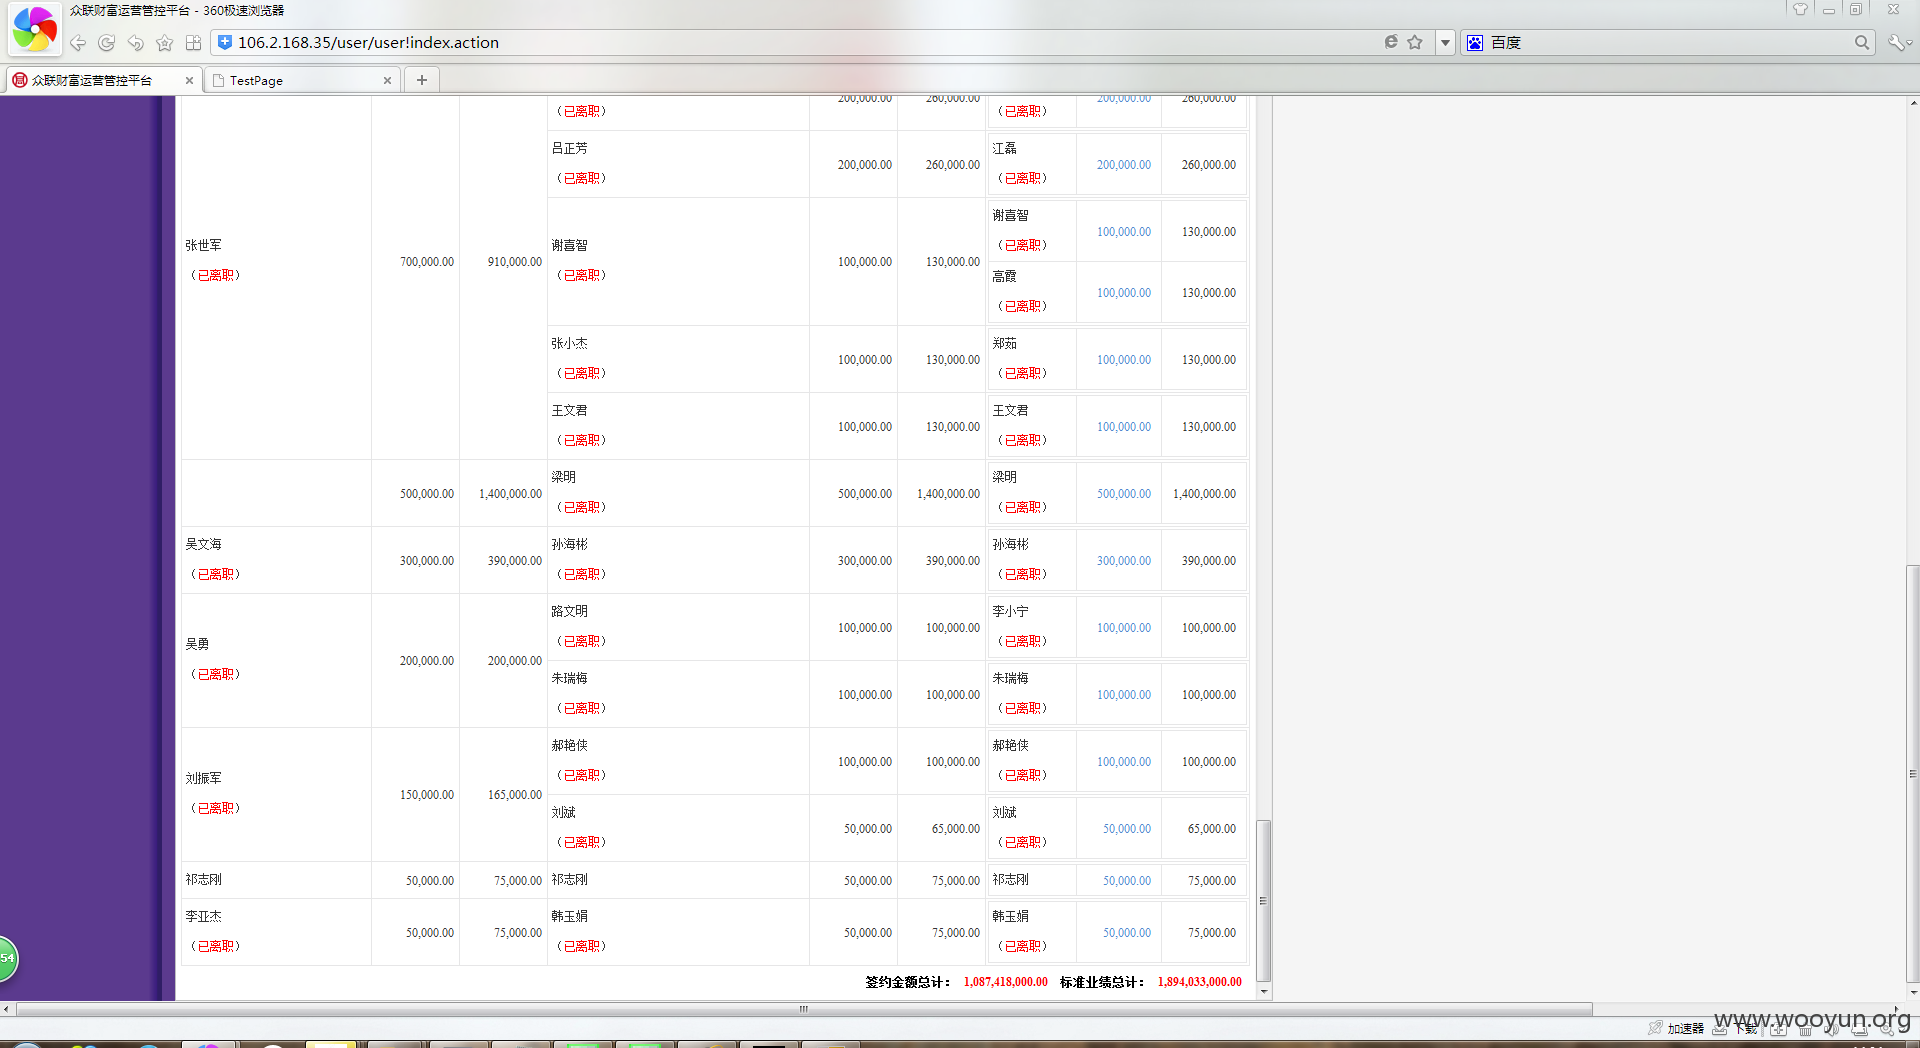The height and width of the screenshot is (1048, 1920).
Task: Click the Baidu paw search engine icon
Action: coord(1475,42)
